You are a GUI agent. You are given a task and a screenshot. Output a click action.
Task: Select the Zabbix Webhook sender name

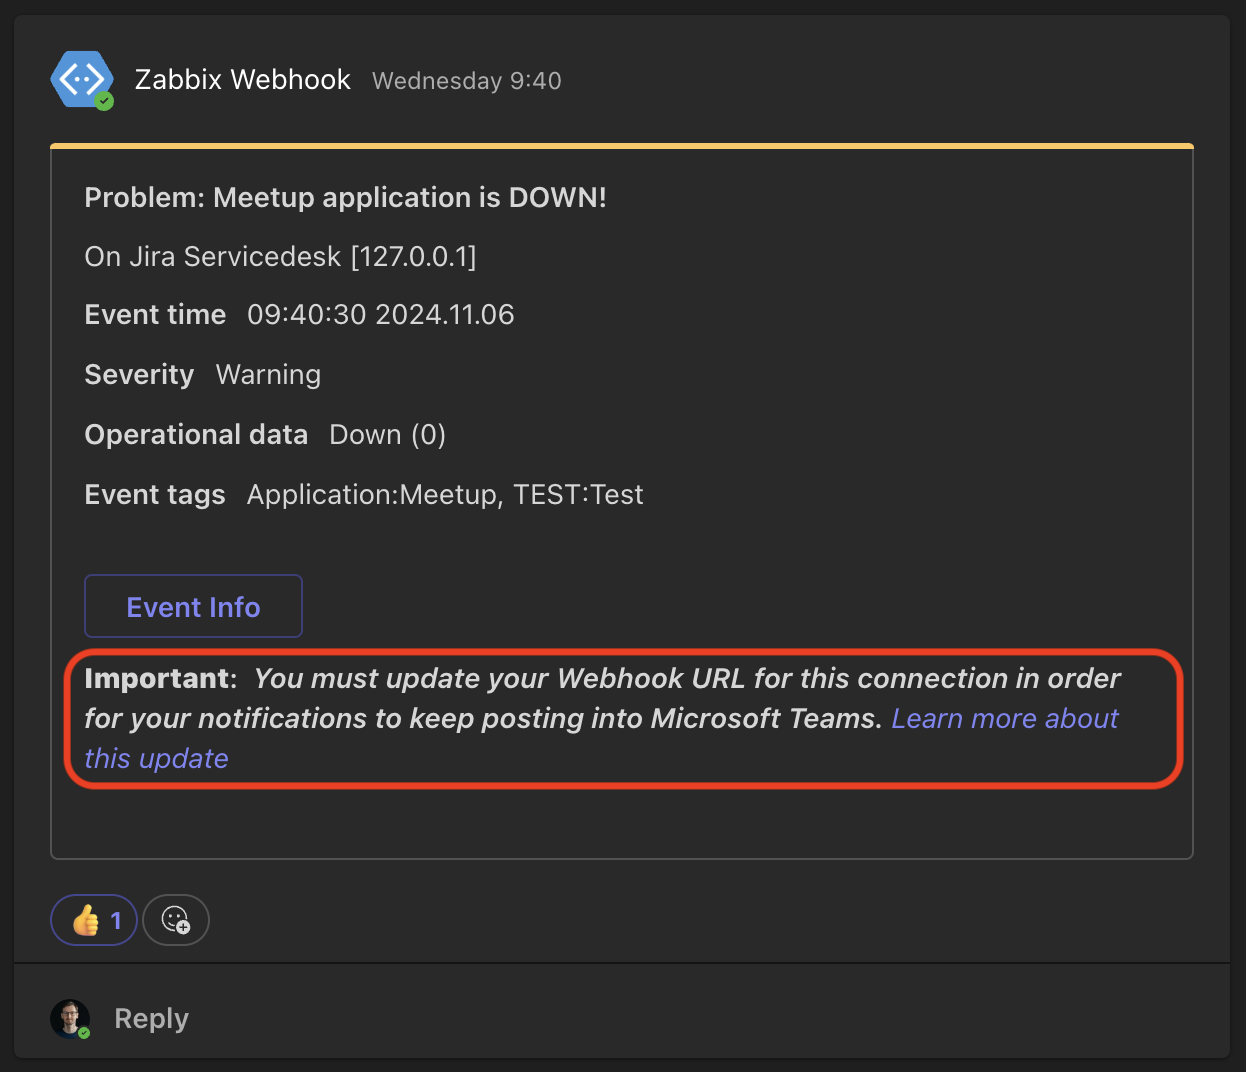click(243, 80)
